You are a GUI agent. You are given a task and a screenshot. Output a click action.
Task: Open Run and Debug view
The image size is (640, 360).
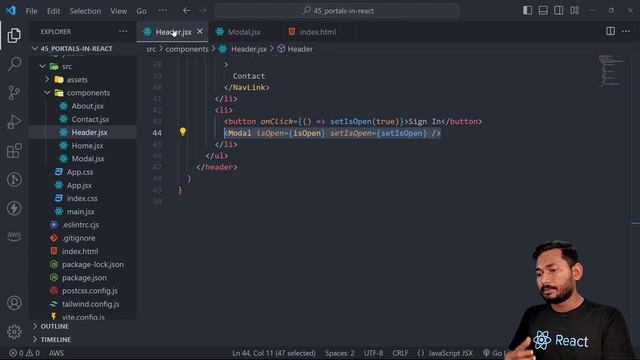click(14, 122)
